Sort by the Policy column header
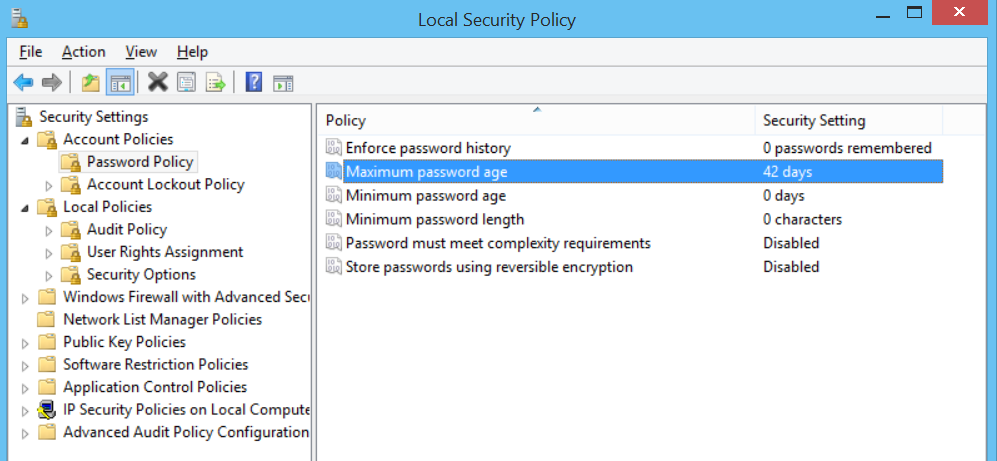Image resolution: width=997 pixels, height=461 pixels. [x=536, y=120]
